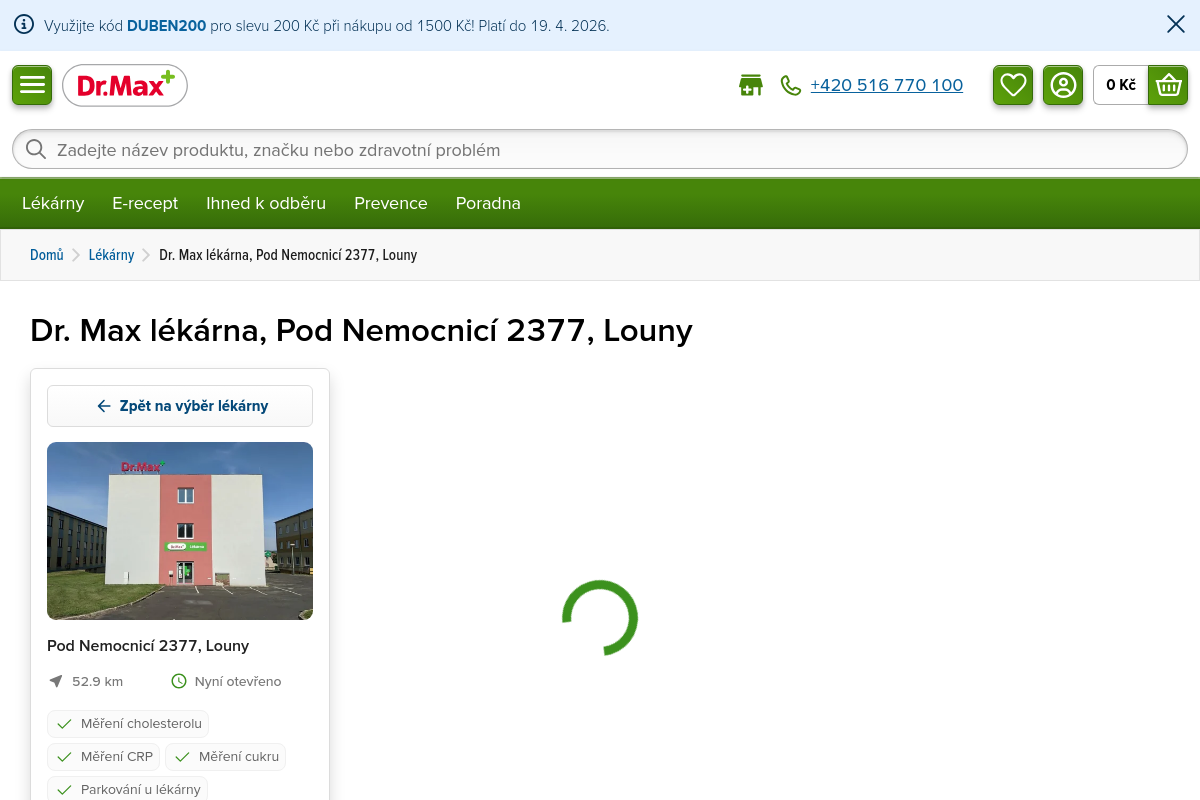This screenshot has width=1200, height=800.
Task: Go to the Prevence section
Action: click(x=390, y=203)
